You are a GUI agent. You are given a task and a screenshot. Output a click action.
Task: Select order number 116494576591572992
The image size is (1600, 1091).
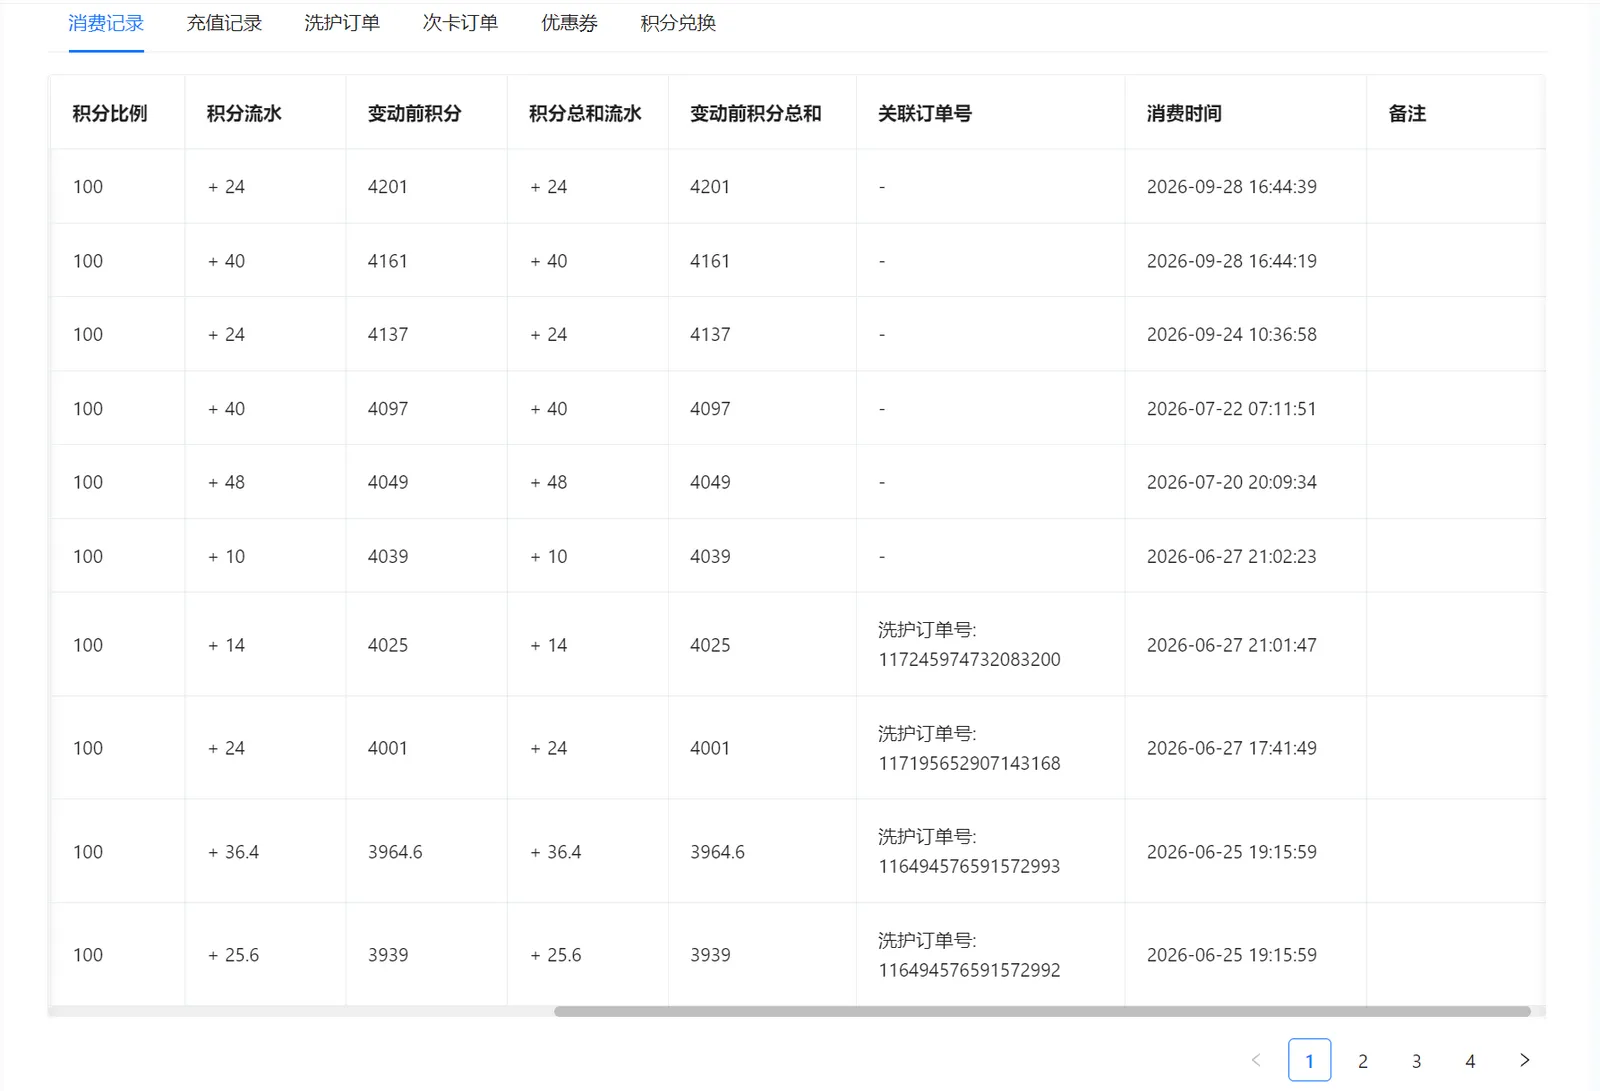(x=969, y=971)
